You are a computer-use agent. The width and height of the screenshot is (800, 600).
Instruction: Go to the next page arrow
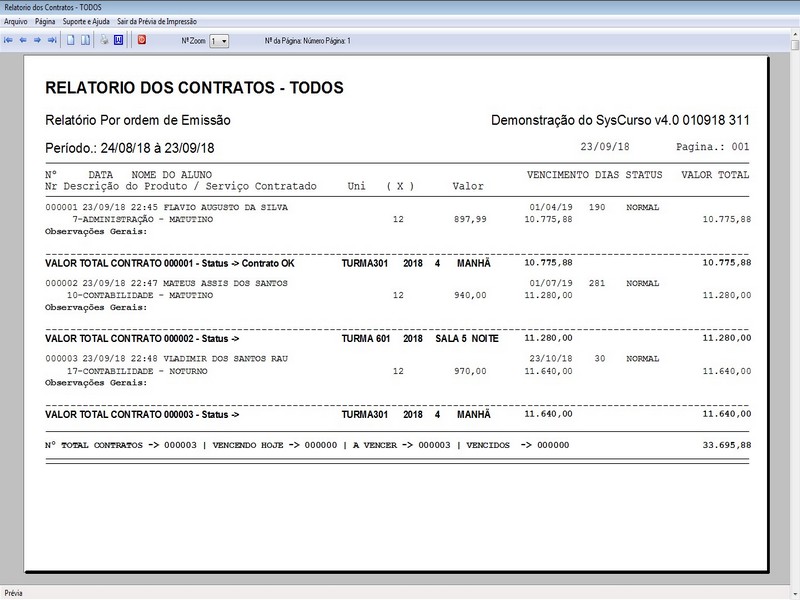(x=37, y=40)
